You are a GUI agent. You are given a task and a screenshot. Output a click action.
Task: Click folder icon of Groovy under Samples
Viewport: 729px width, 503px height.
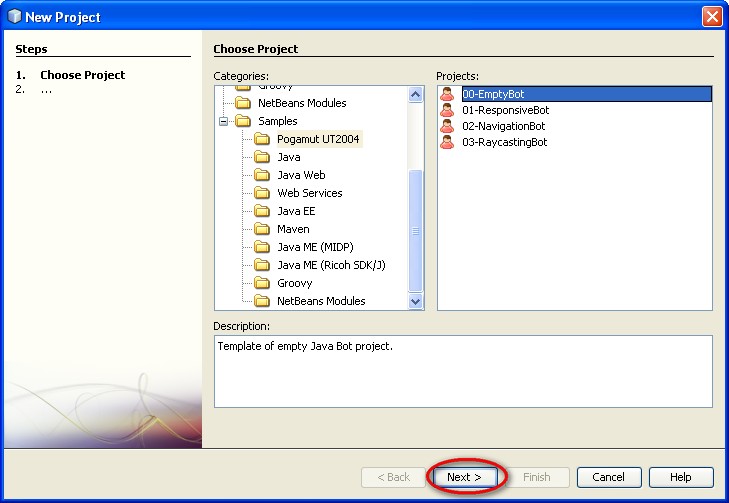click(x=262, y=283)
